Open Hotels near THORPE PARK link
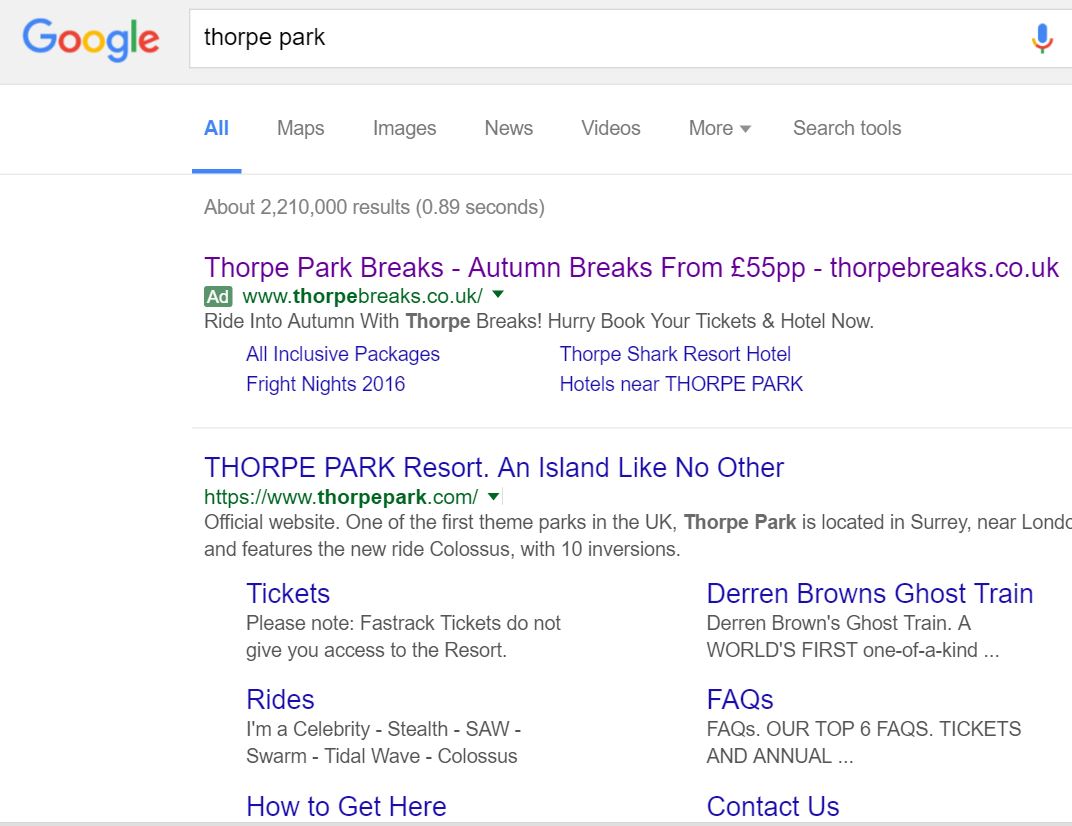Screen dimensions: 1072x826 tap(681, 384)
